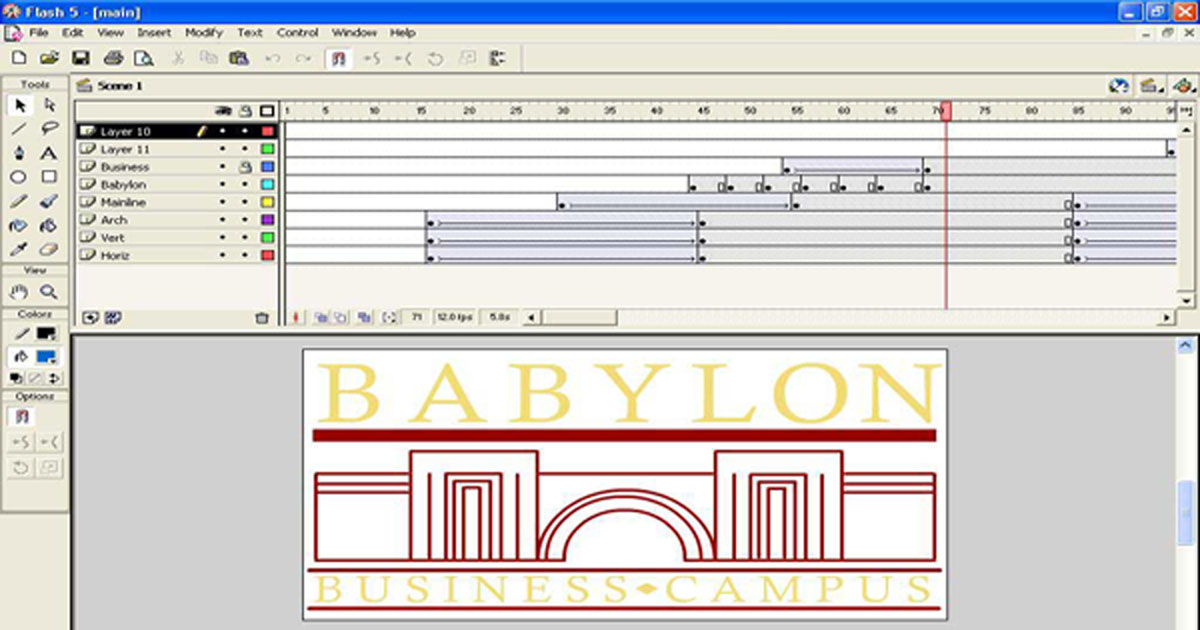The width and height of the screenshot is (1200, 630).
Task: Open the Window menu
Action: point(354,32)
